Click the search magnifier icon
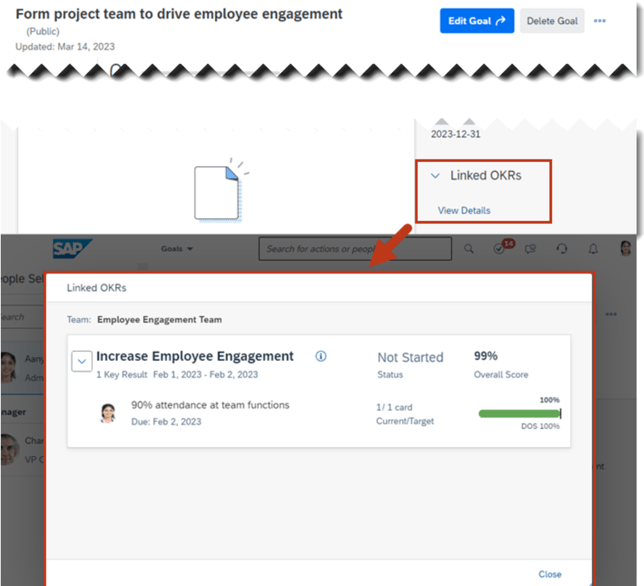This screenshot has height=586, width=644. pos(469,249)
